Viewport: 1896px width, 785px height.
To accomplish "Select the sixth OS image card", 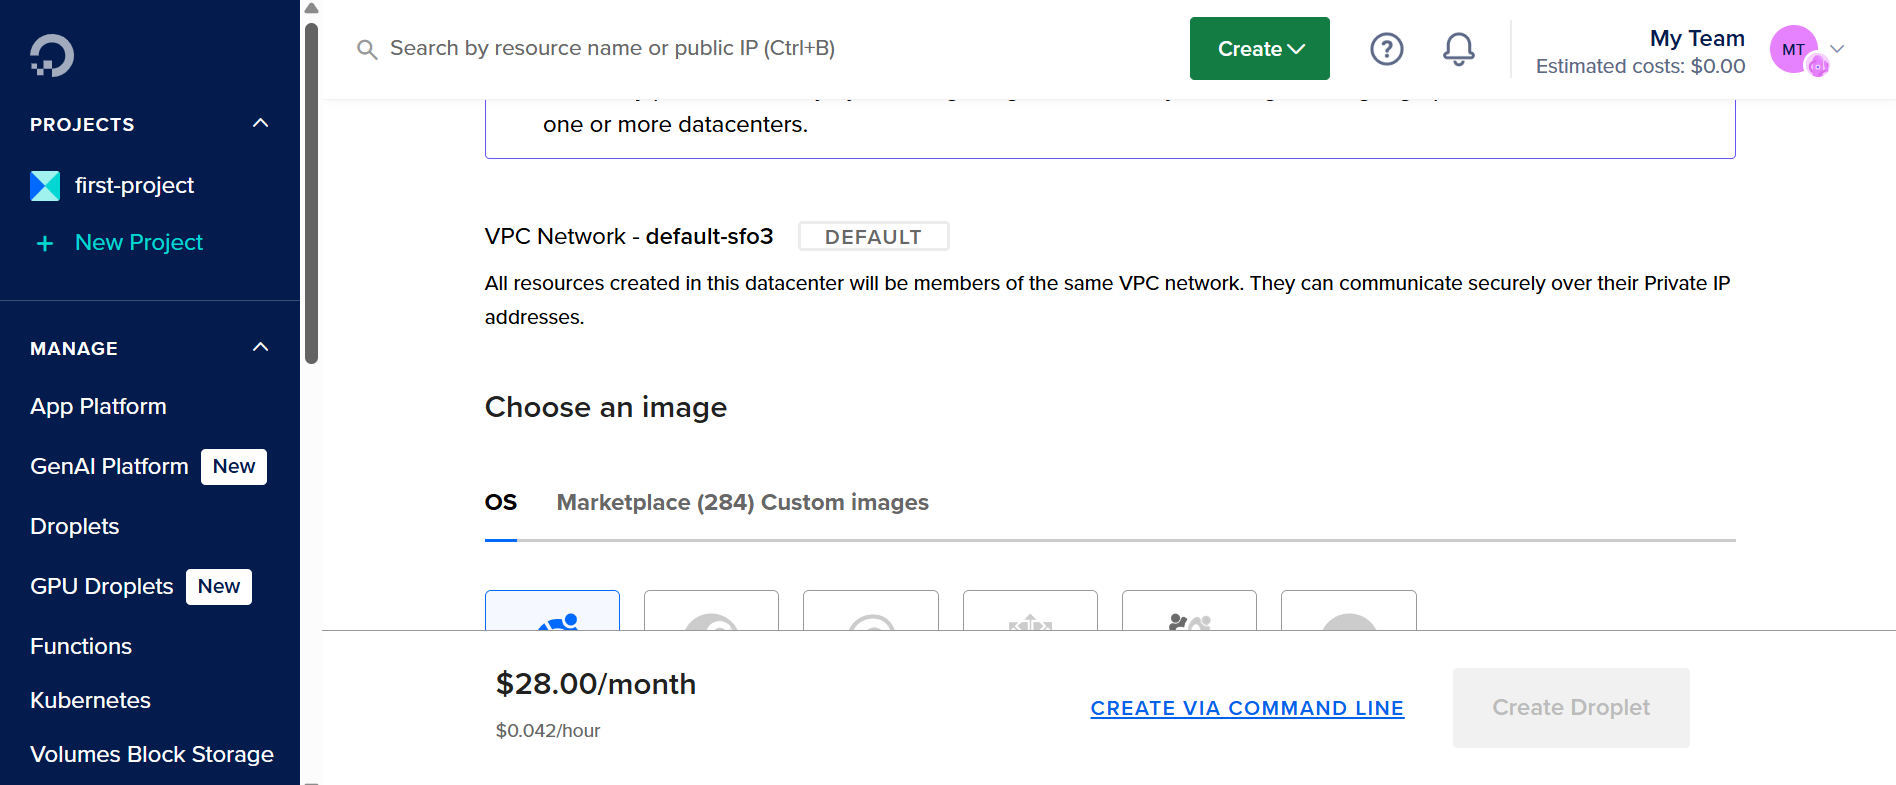I will pyautogui.click(x=1349, y=610).
